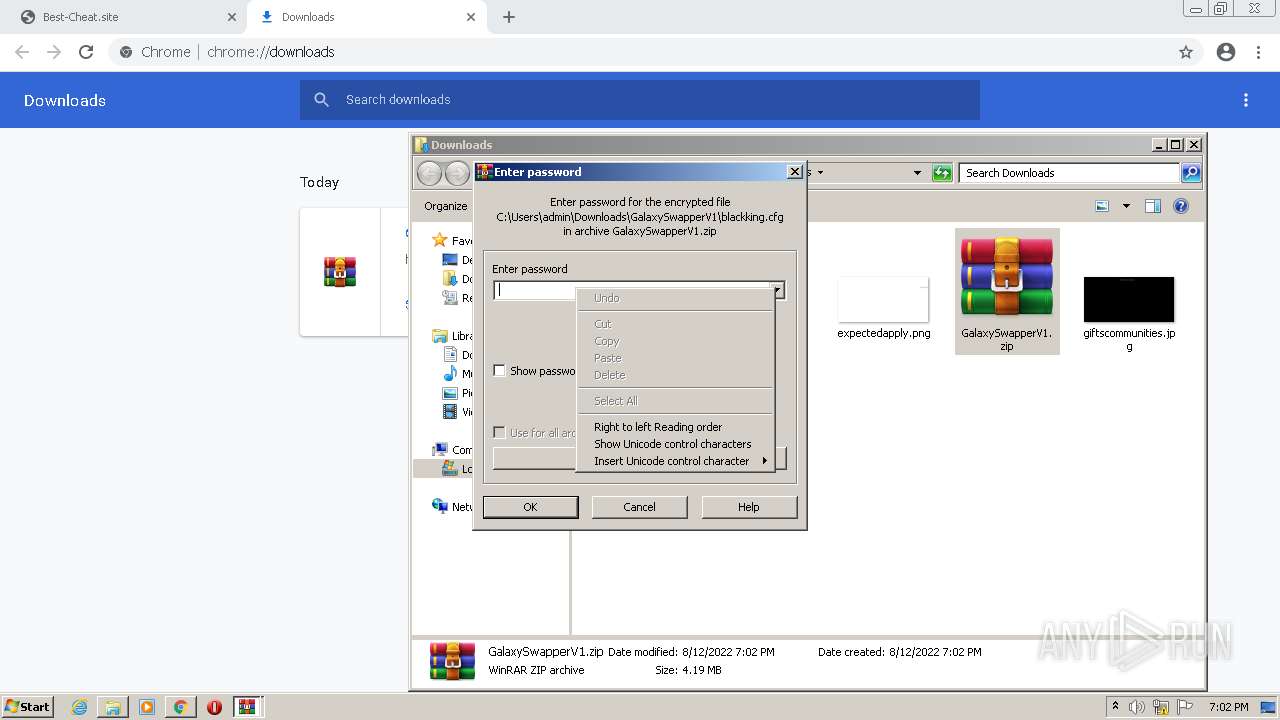
Task: Switch to the Downloads tab
Action: pyautogui.click(x=368, y=17)
